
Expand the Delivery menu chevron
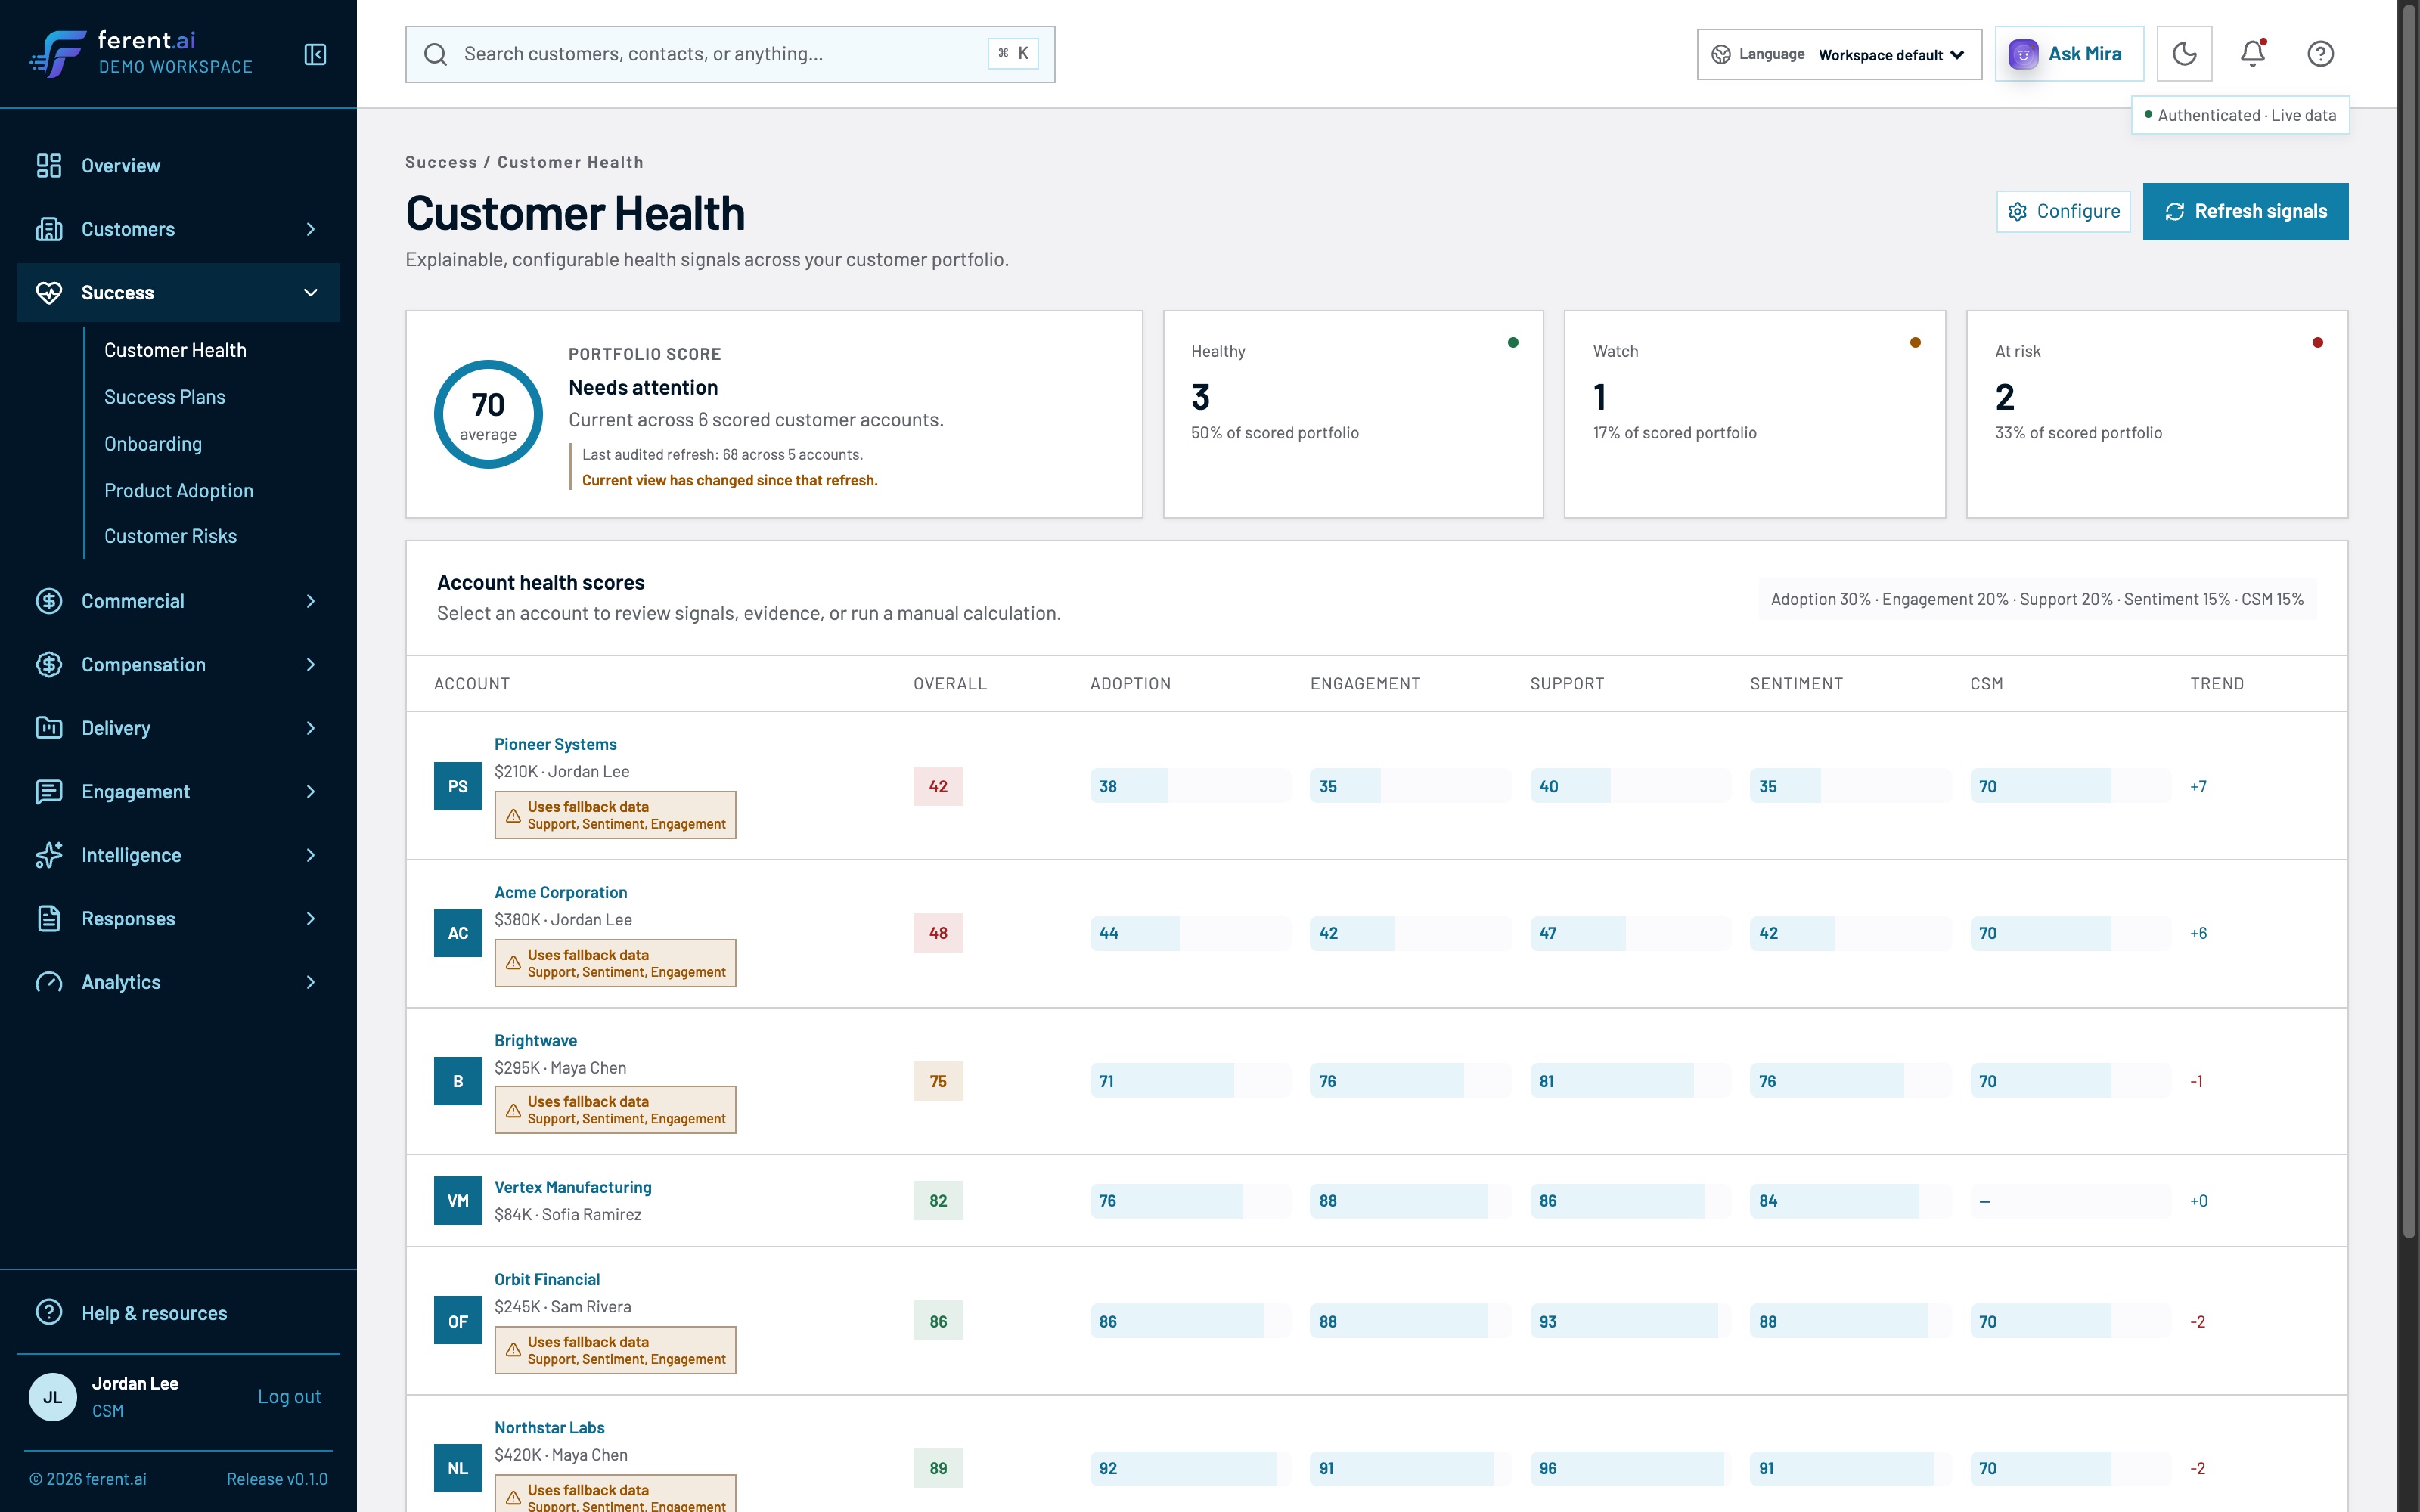pos(311,728)
